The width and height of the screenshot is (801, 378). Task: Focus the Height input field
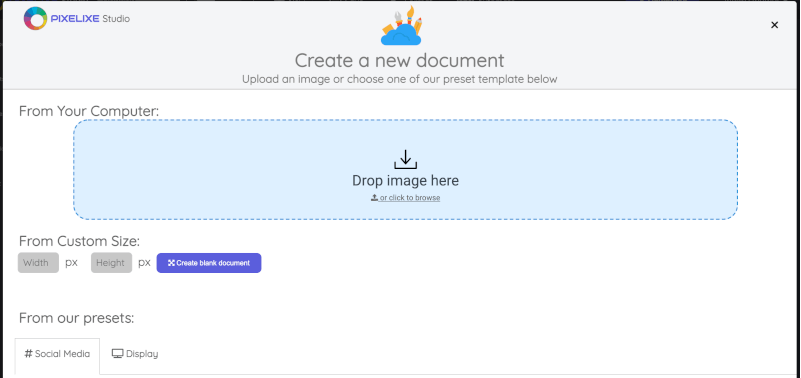pos(111,263)
